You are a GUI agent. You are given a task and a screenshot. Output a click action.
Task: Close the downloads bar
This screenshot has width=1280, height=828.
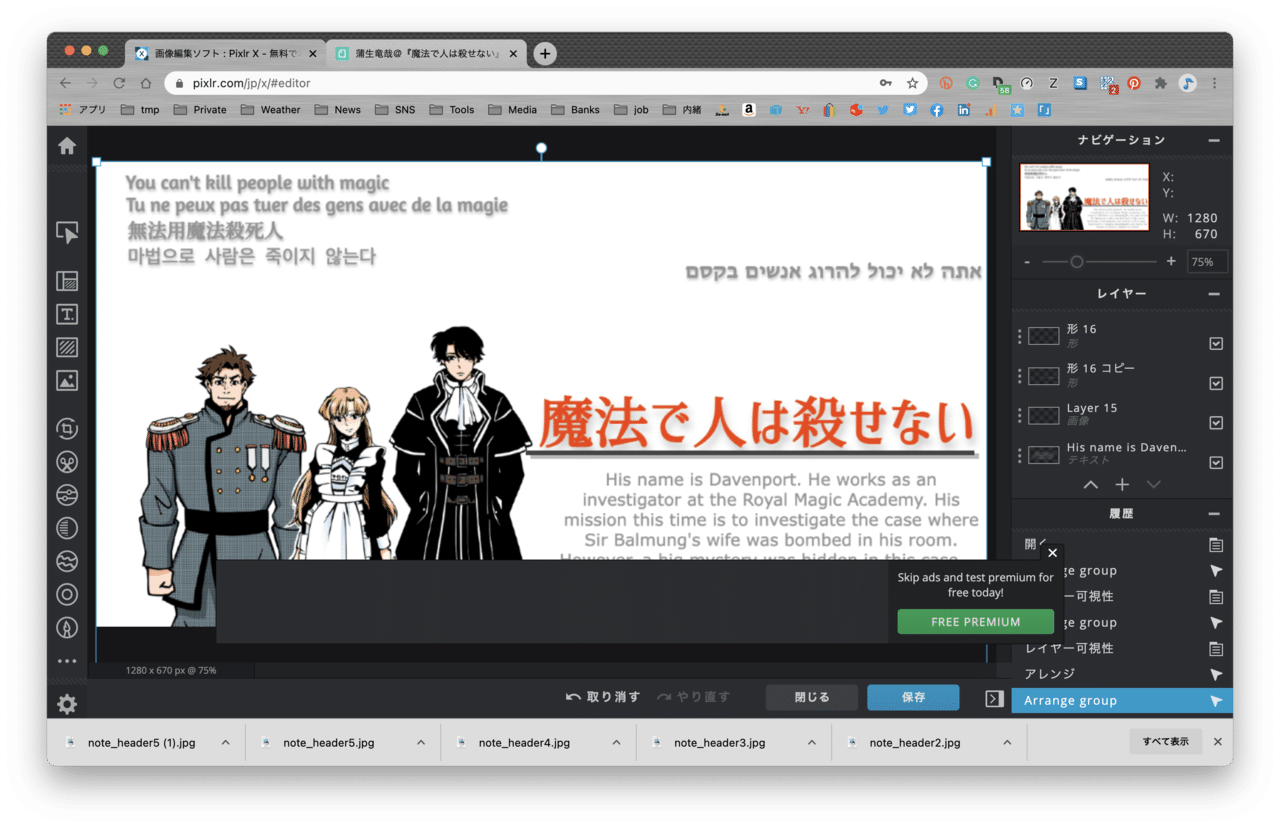[x=1217, y=742]
